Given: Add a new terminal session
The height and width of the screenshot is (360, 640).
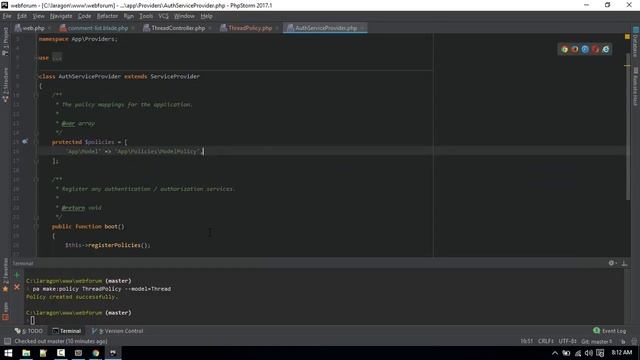Looking at the screenshot, I should click(x=17, y=276).
